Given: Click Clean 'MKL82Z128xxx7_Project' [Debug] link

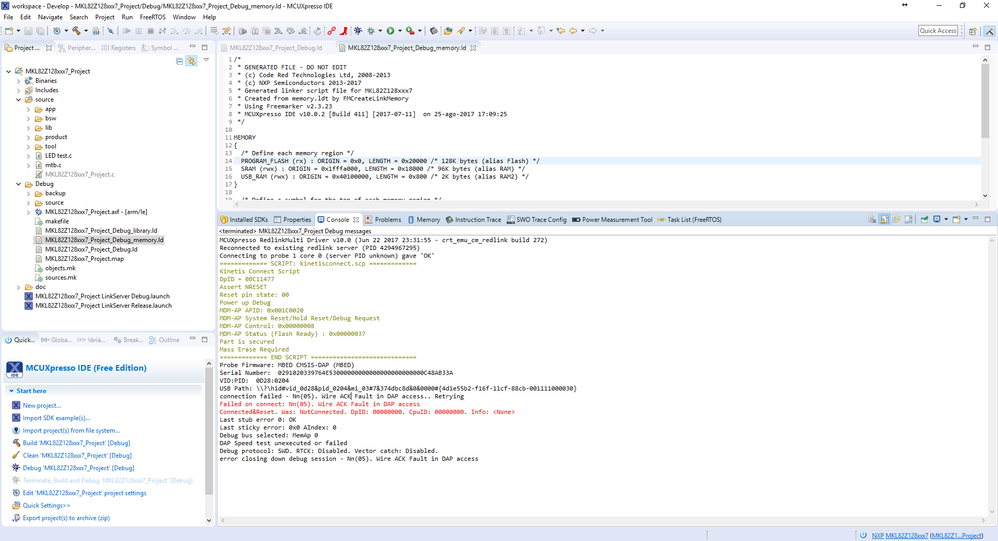Looking at the screenshot, I should click(x=77, y=456).
